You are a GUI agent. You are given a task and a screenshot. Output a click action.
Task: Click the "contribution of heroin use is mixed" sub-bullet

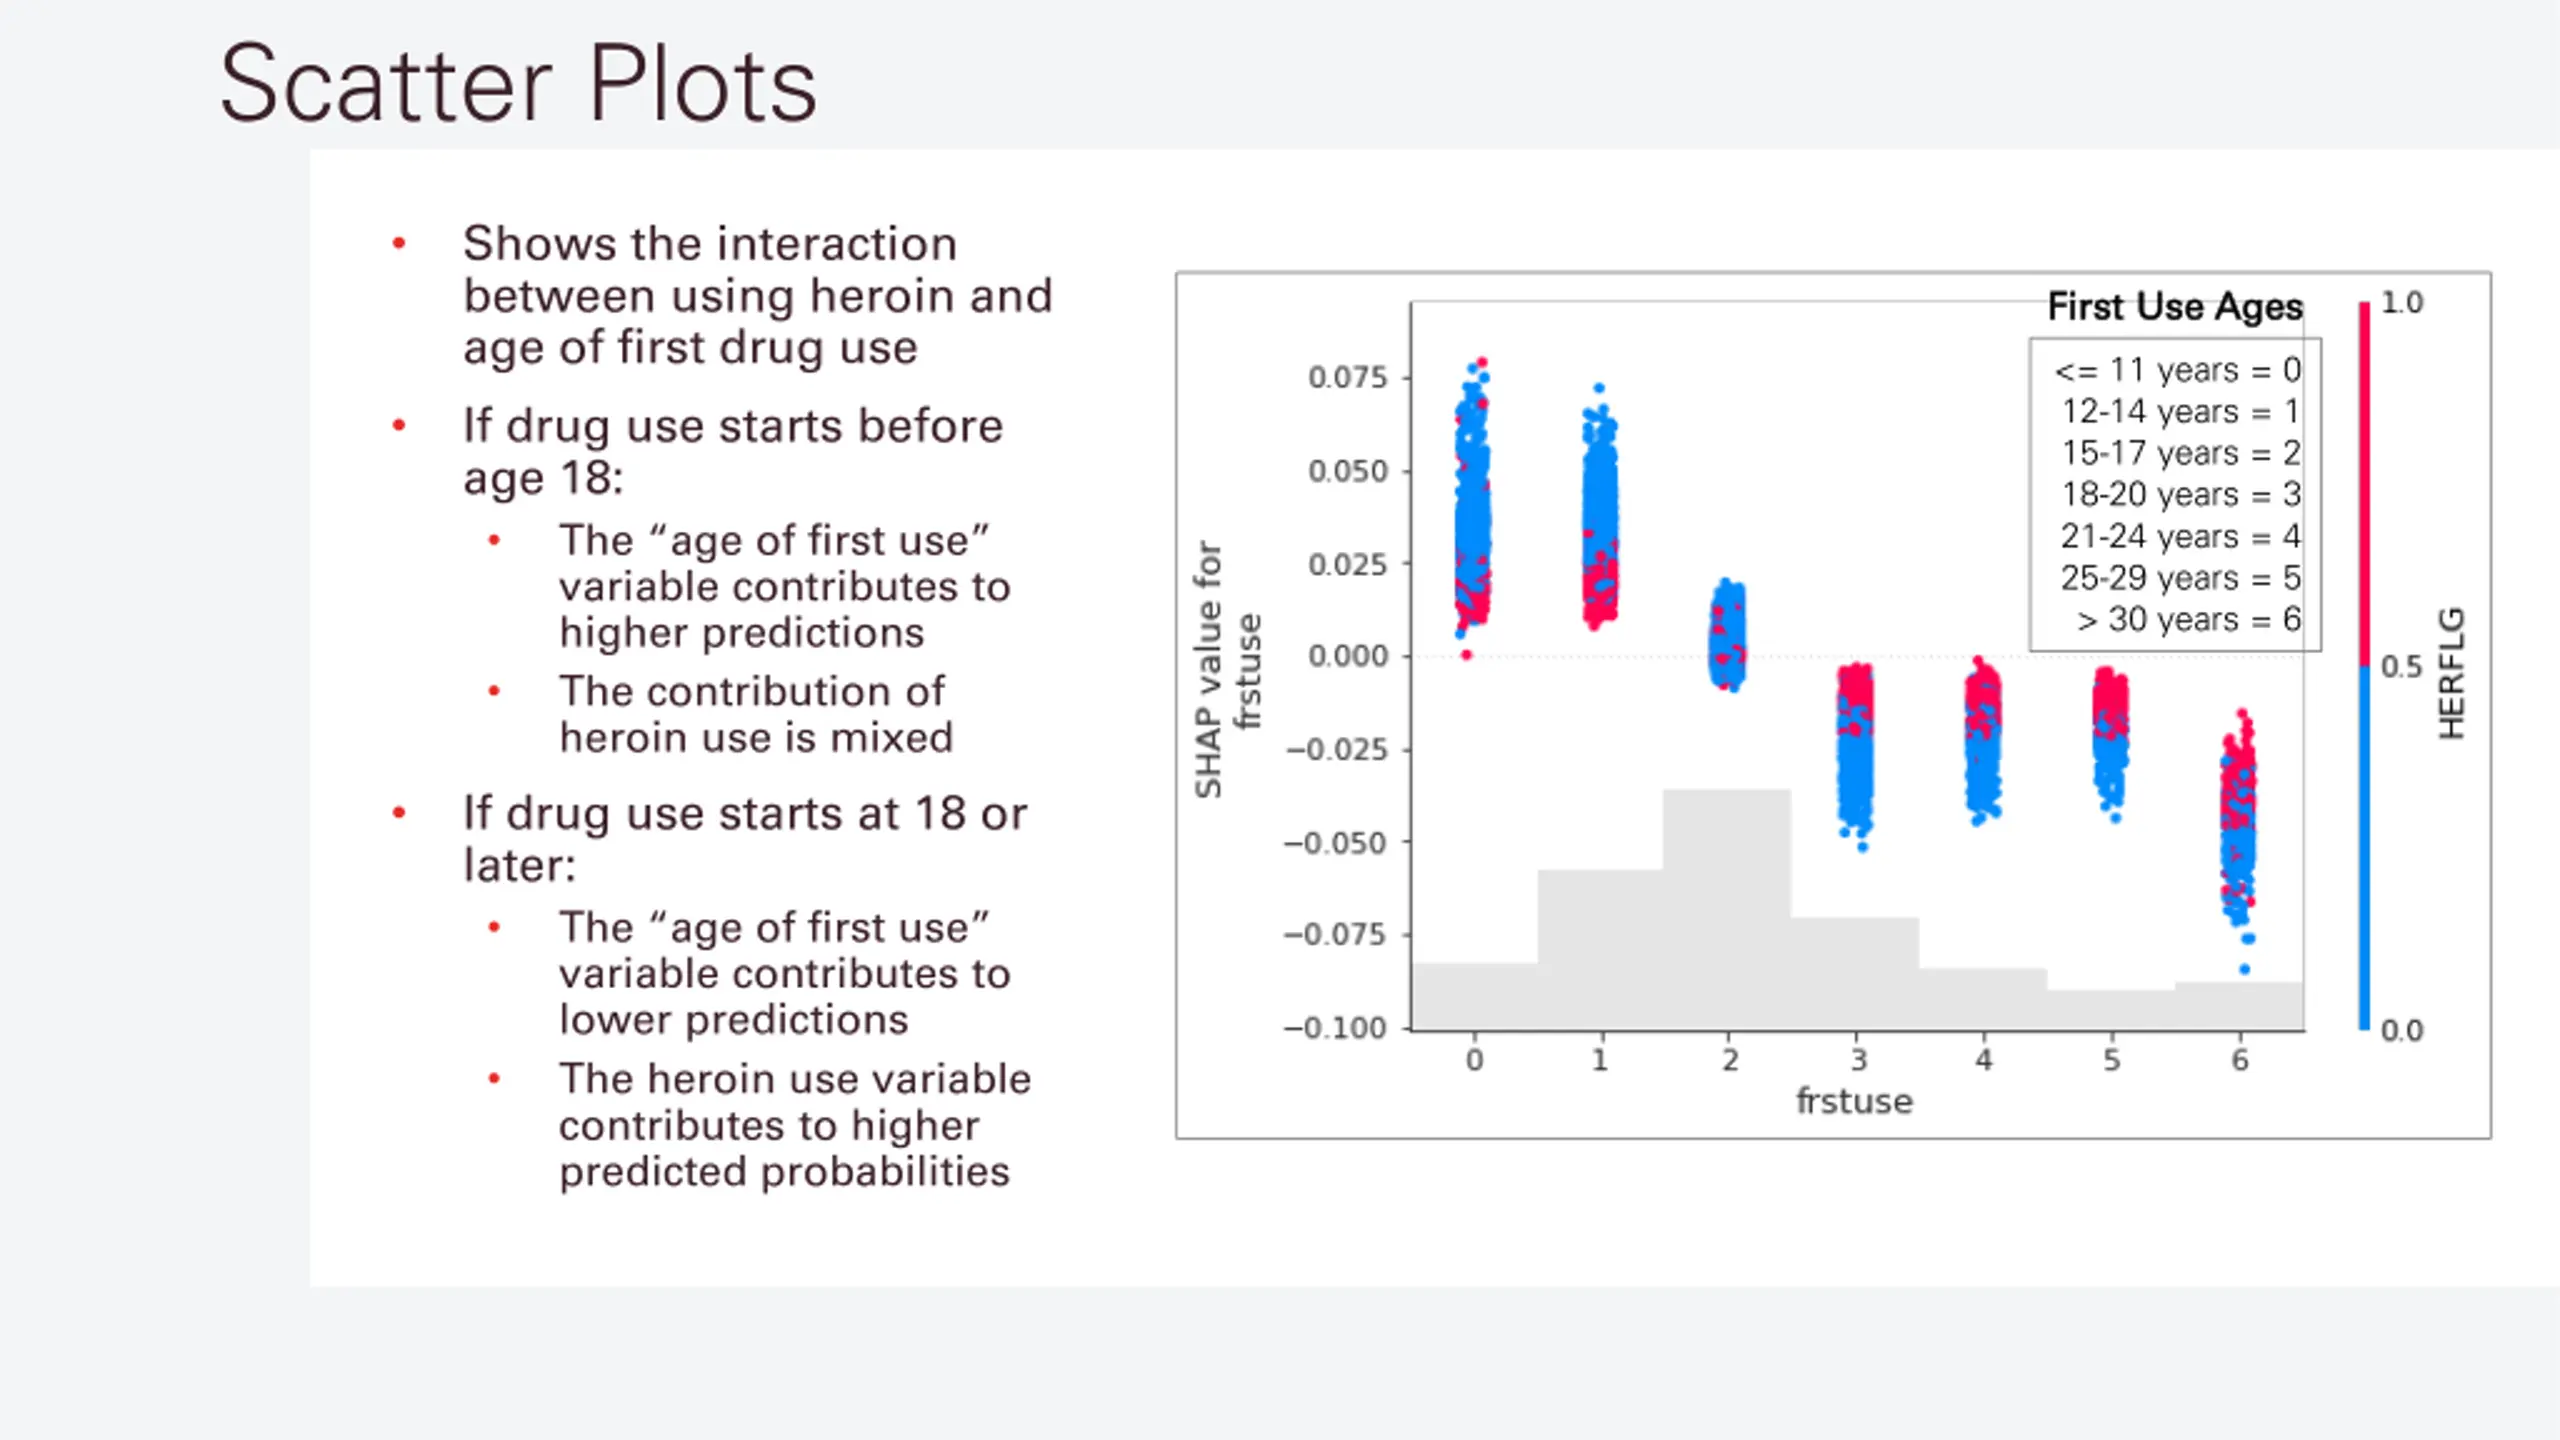pos(755,714)
